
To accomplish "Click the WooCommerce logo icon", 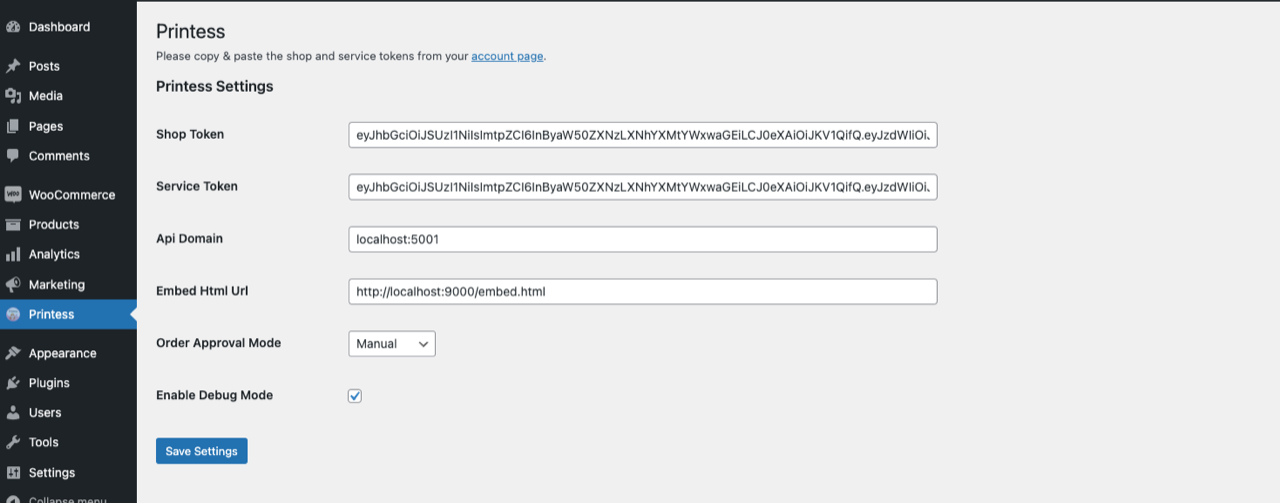I will click(13, 195).
